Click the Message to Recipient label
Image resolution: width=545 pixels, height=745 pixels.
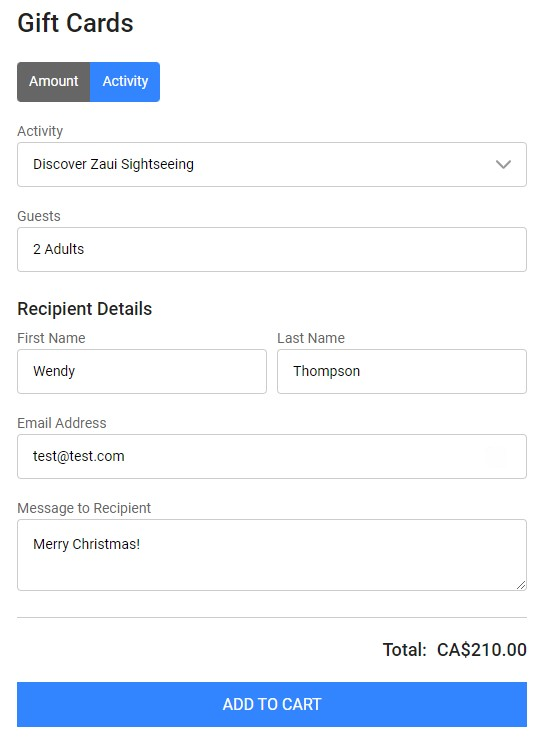pos(84,508)
